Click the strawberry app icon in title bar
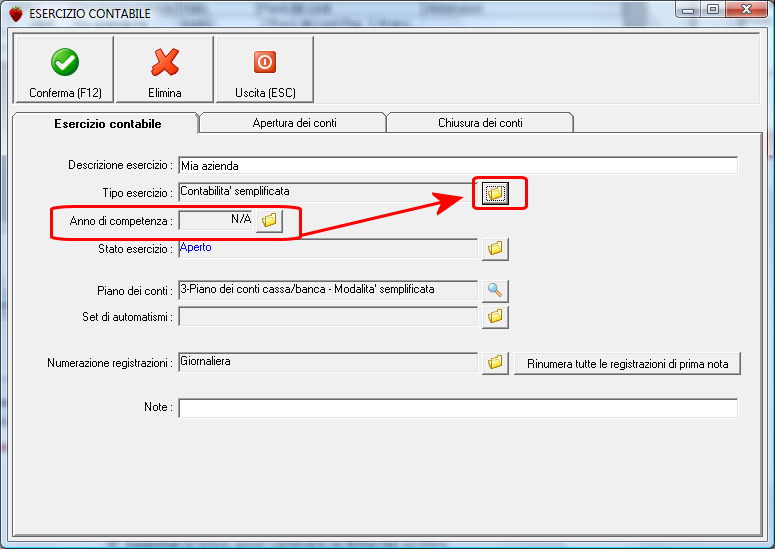Screen dimensions: 775x549 coord(16,14)
